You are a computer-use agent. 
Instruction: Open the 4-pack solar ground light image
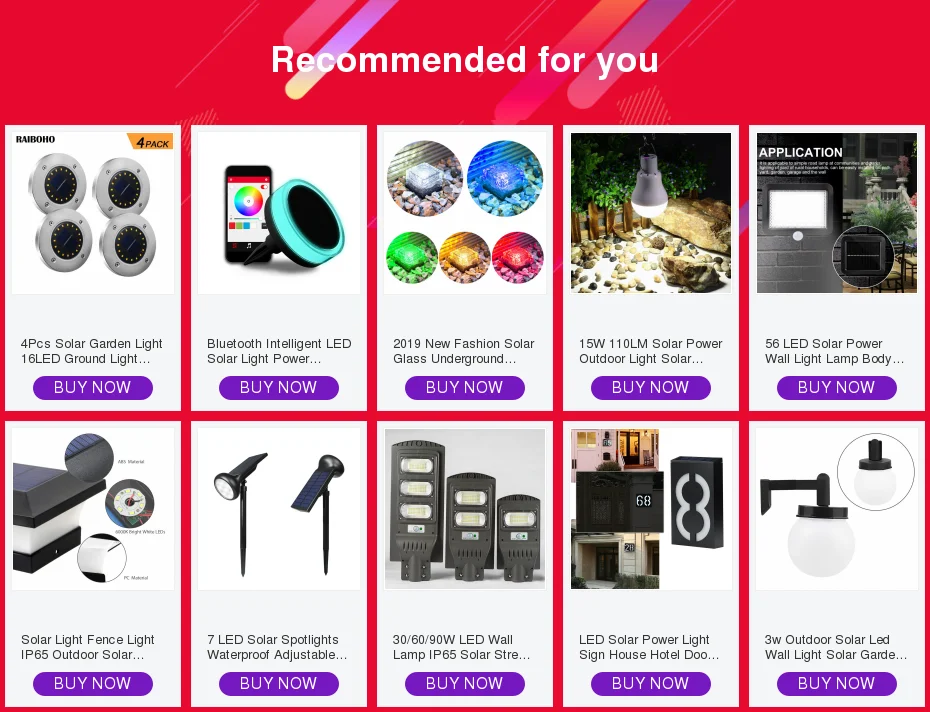coord(93,213)
